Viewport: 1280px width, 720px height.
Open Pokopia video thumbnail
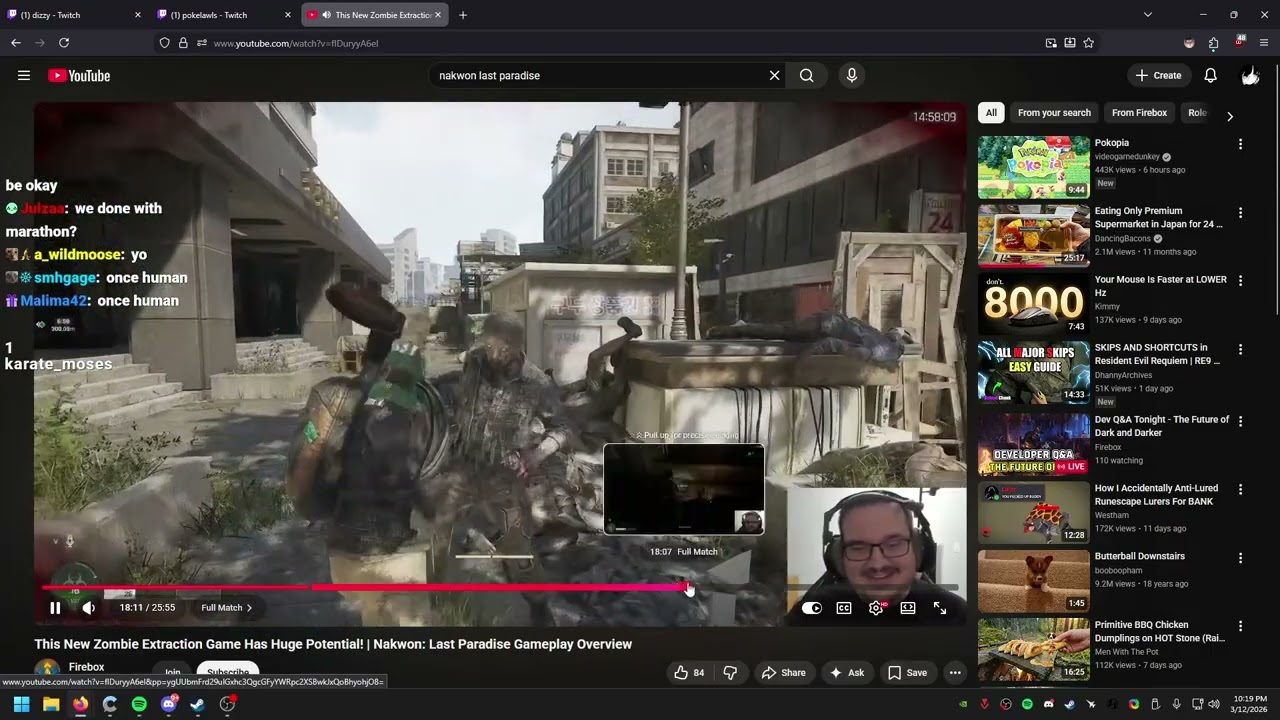(1033, 167)
